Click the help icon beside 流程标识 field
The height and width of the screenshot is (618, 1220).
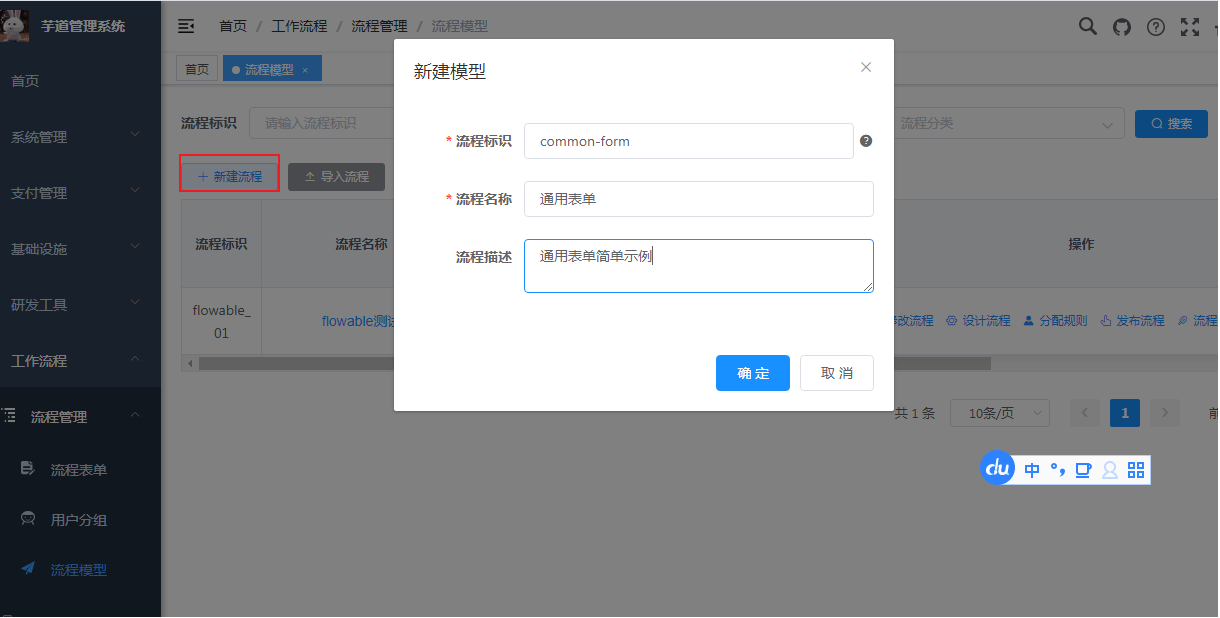pyautogui.click(x=866, y=141)
